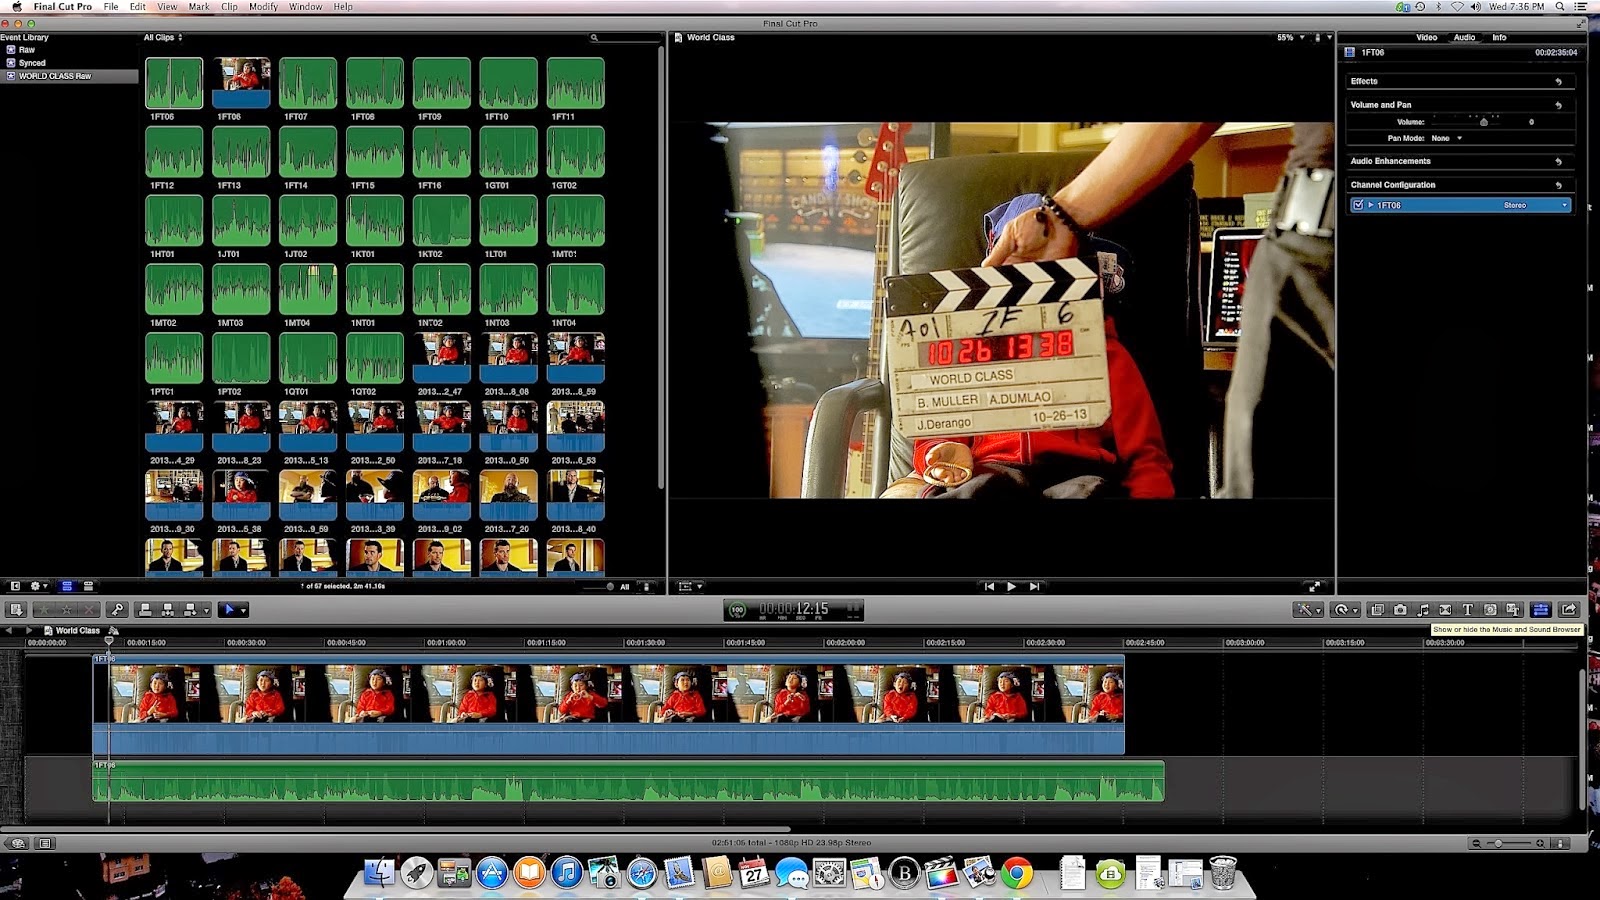Open the Modify menu
This screenshot has width=1600, height=900.
coord(263,7)
